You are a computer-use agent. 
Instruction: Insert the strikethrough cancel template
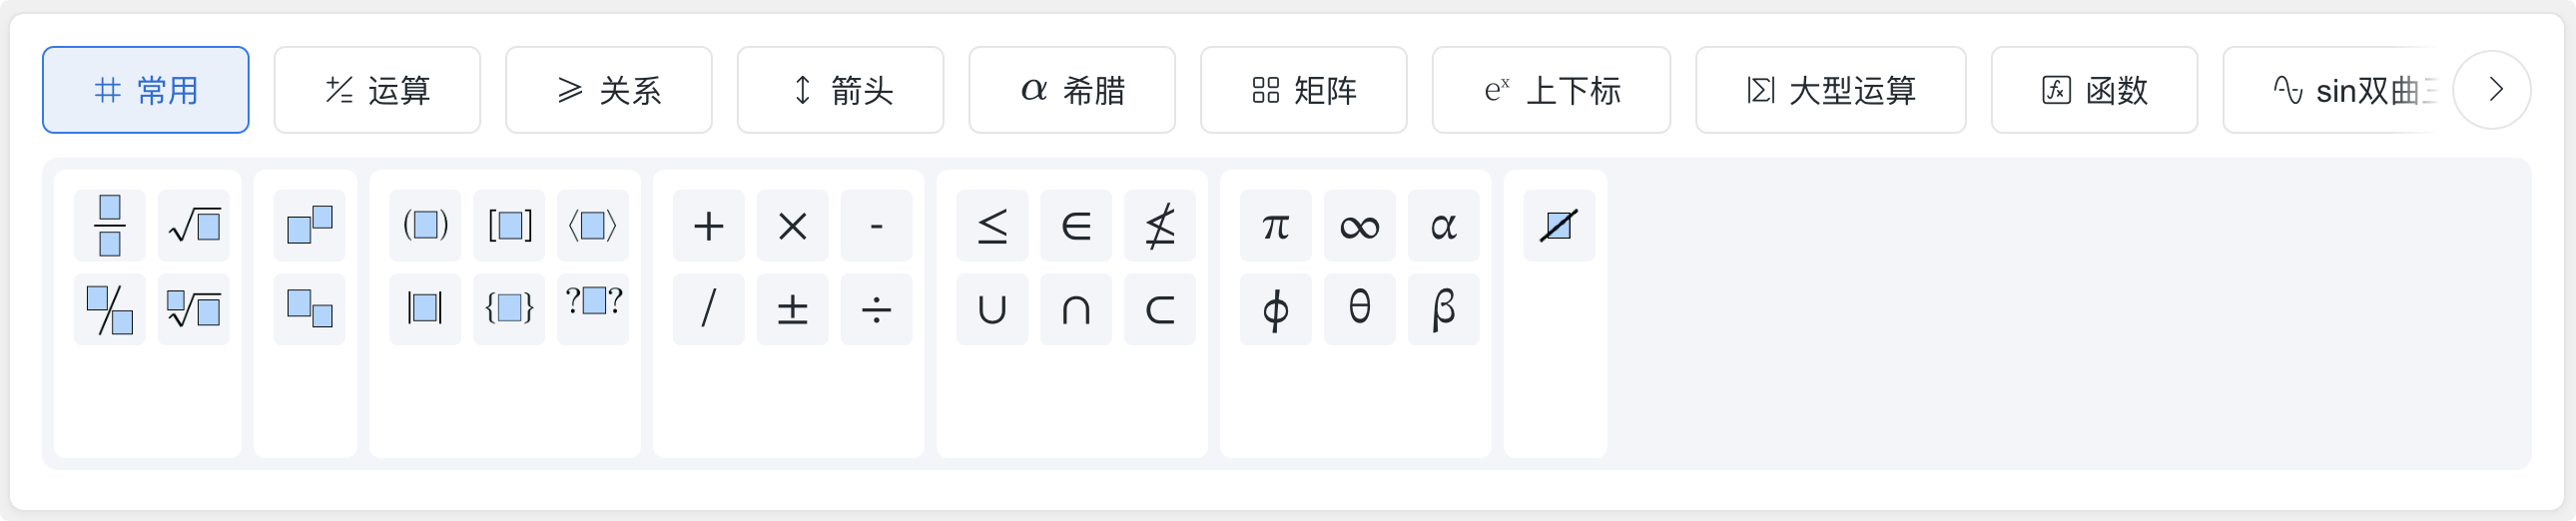pos(1559,226)
